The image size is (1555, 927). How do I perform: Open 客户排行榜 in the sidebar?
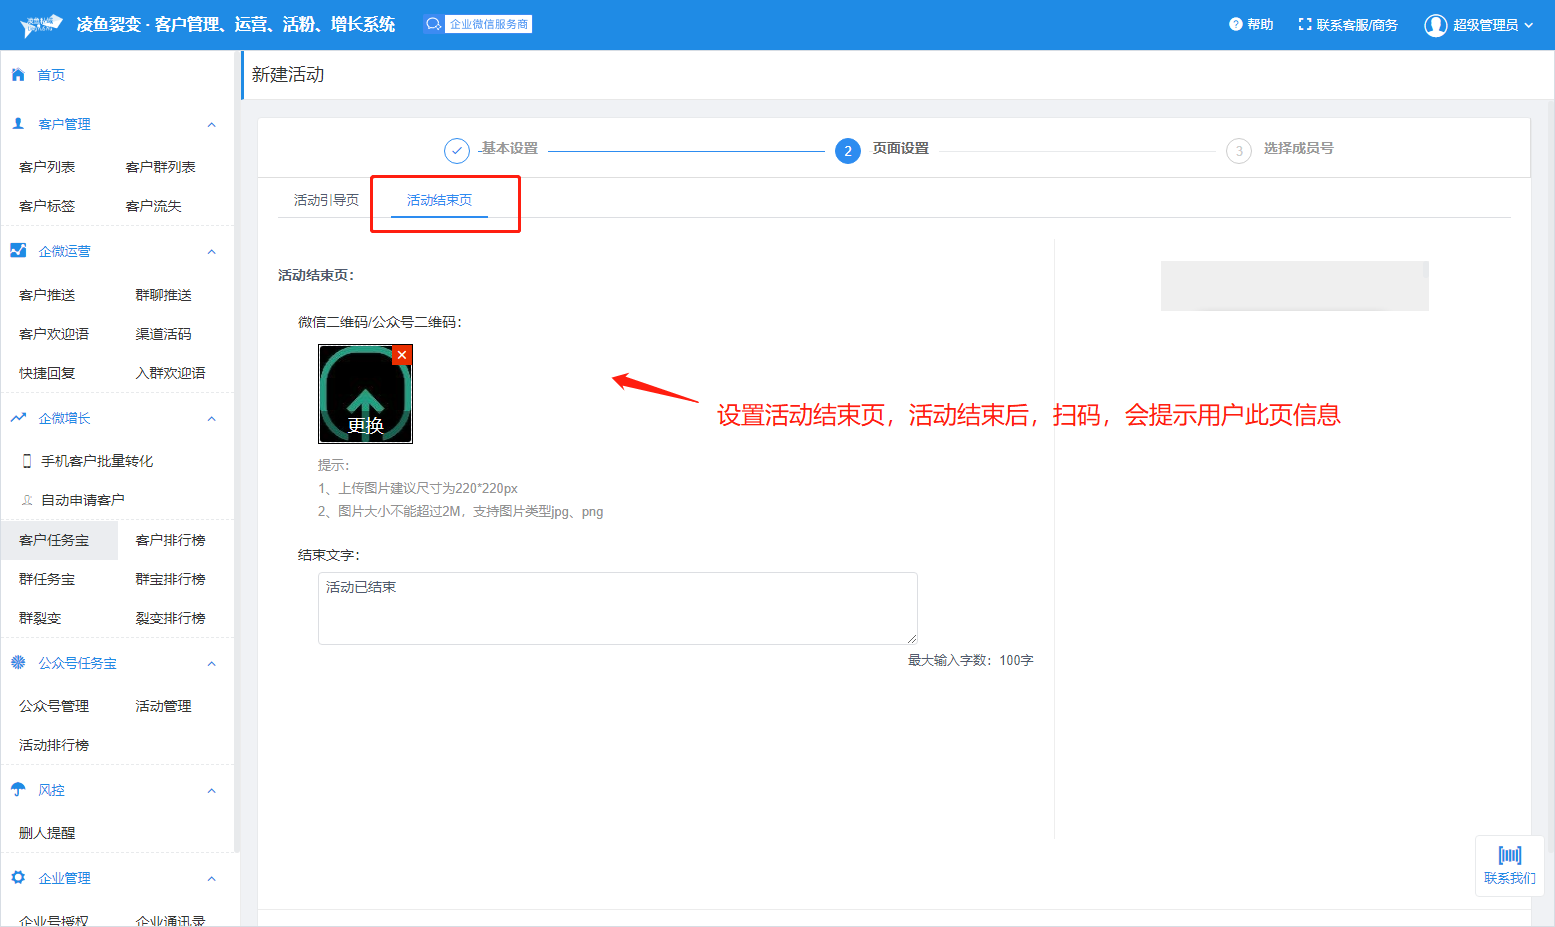tap(170, 540)
